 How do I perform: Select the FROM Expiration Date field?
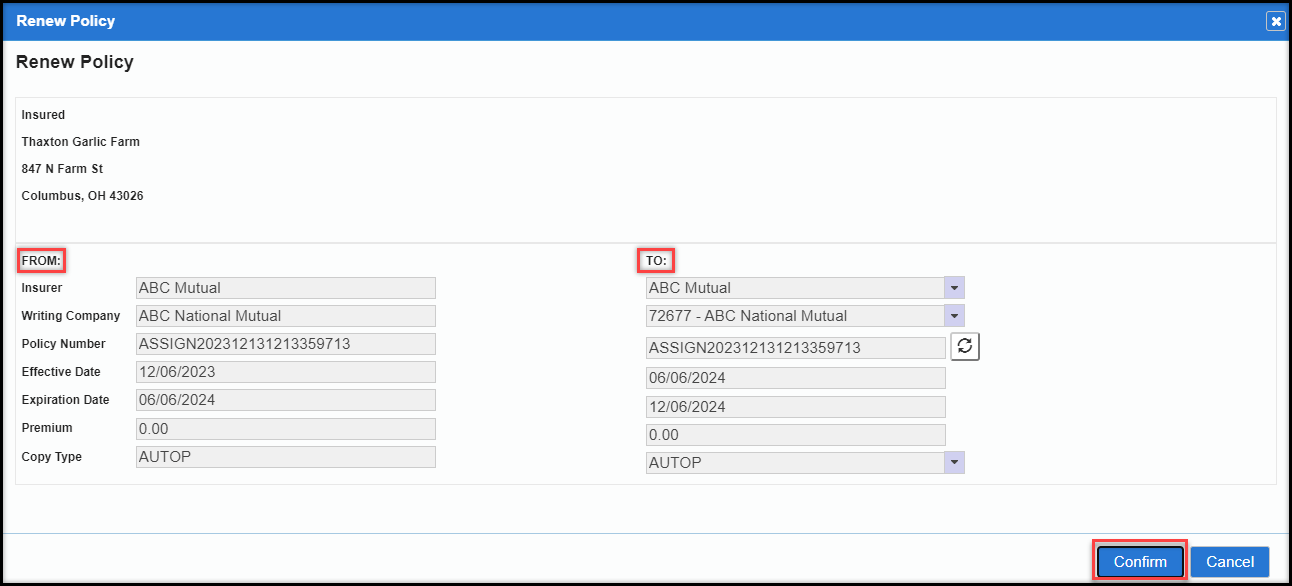[x=285, y=400]
